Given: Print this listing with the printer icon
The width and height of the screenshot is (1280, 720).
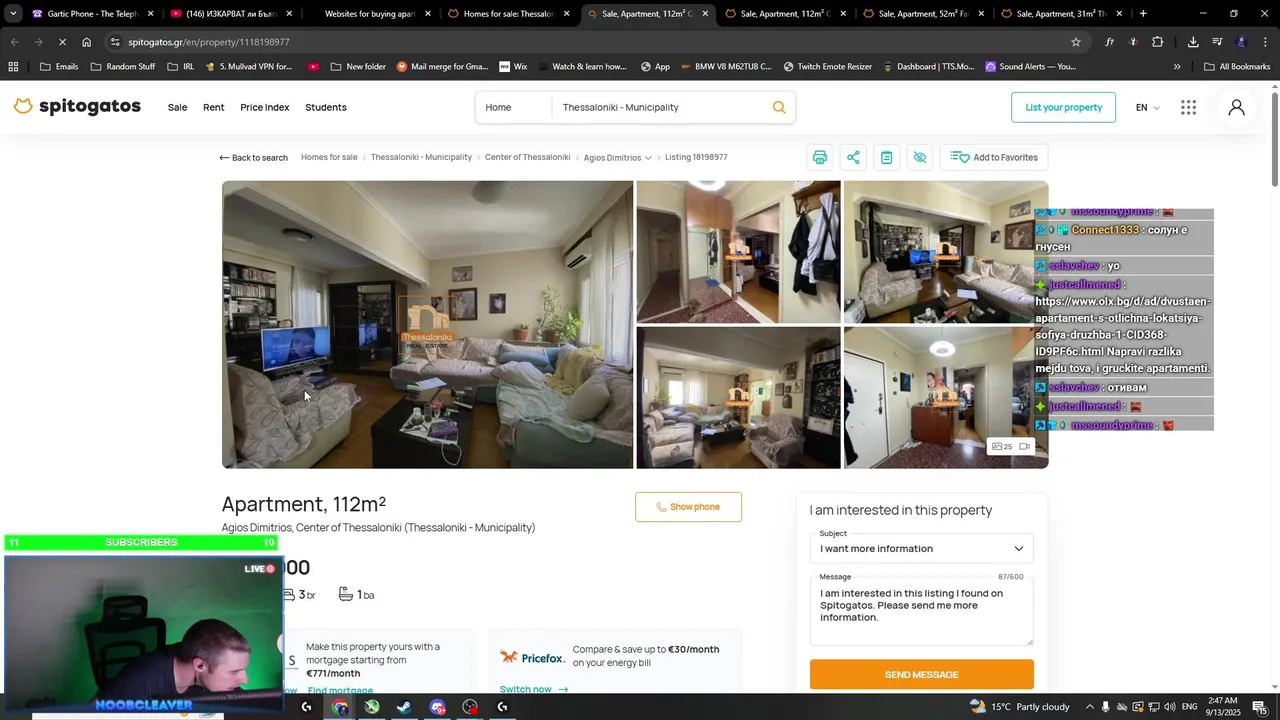Looking at the screenshot, I should click(820, 157).
